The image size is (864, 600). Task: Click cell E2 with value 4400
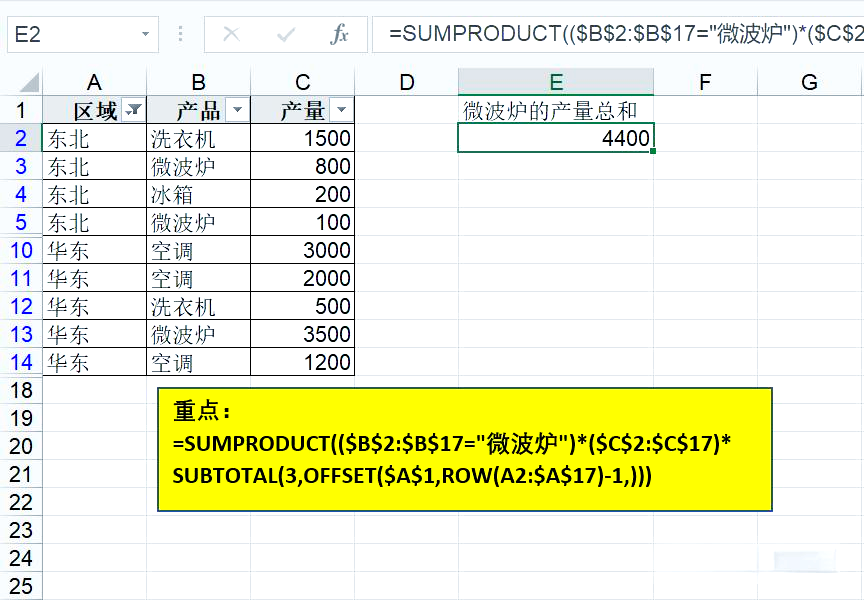pos(556,138)
